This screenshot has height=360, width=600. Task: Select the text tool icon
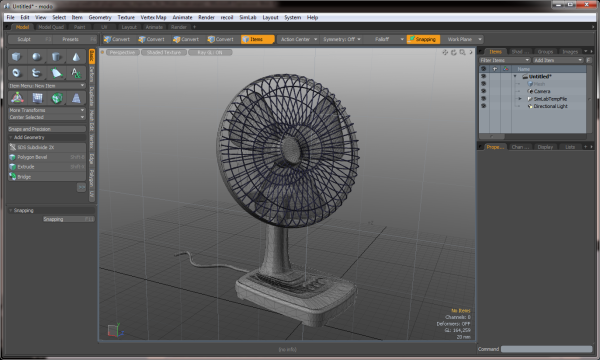coord(76,73)
